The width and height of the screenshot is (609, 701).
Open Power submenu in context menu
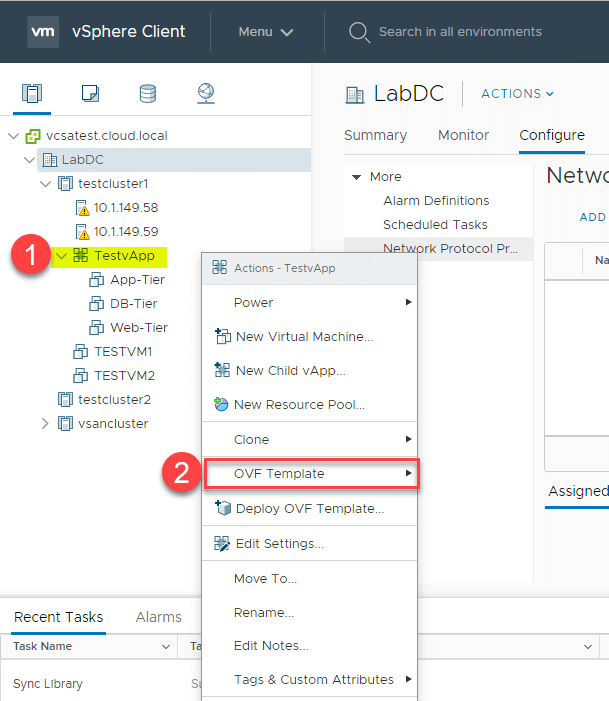coord(309,303)
